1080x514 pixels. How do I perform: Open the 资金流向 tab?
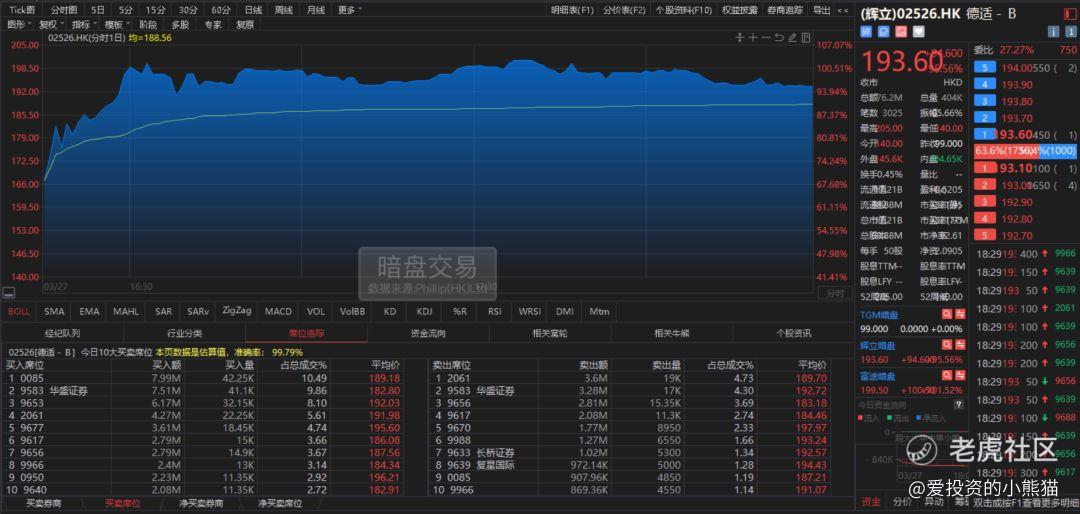(x=428, y=333)
